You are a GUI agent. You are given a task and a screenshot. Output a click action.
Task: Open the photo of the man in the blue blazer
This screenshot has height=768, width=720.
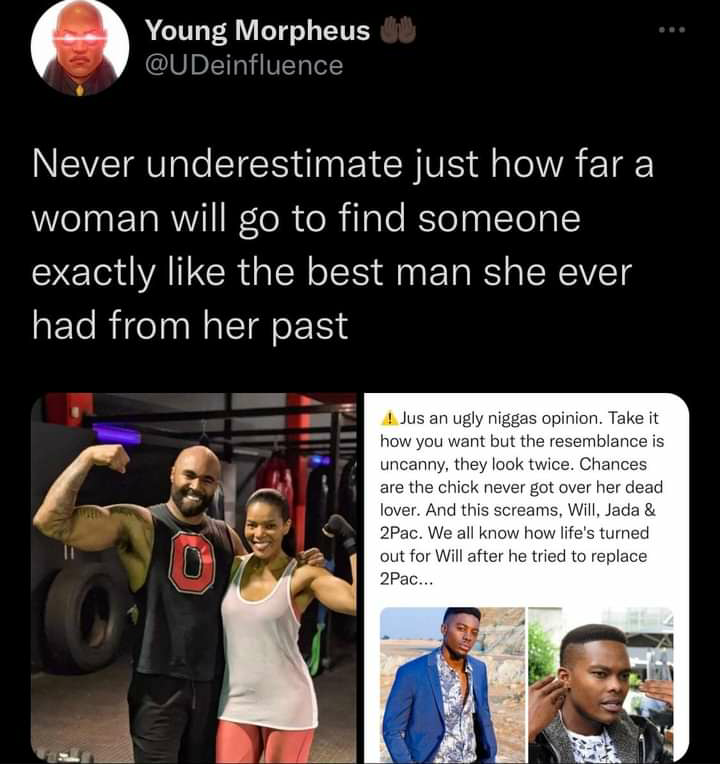[452, 684]
